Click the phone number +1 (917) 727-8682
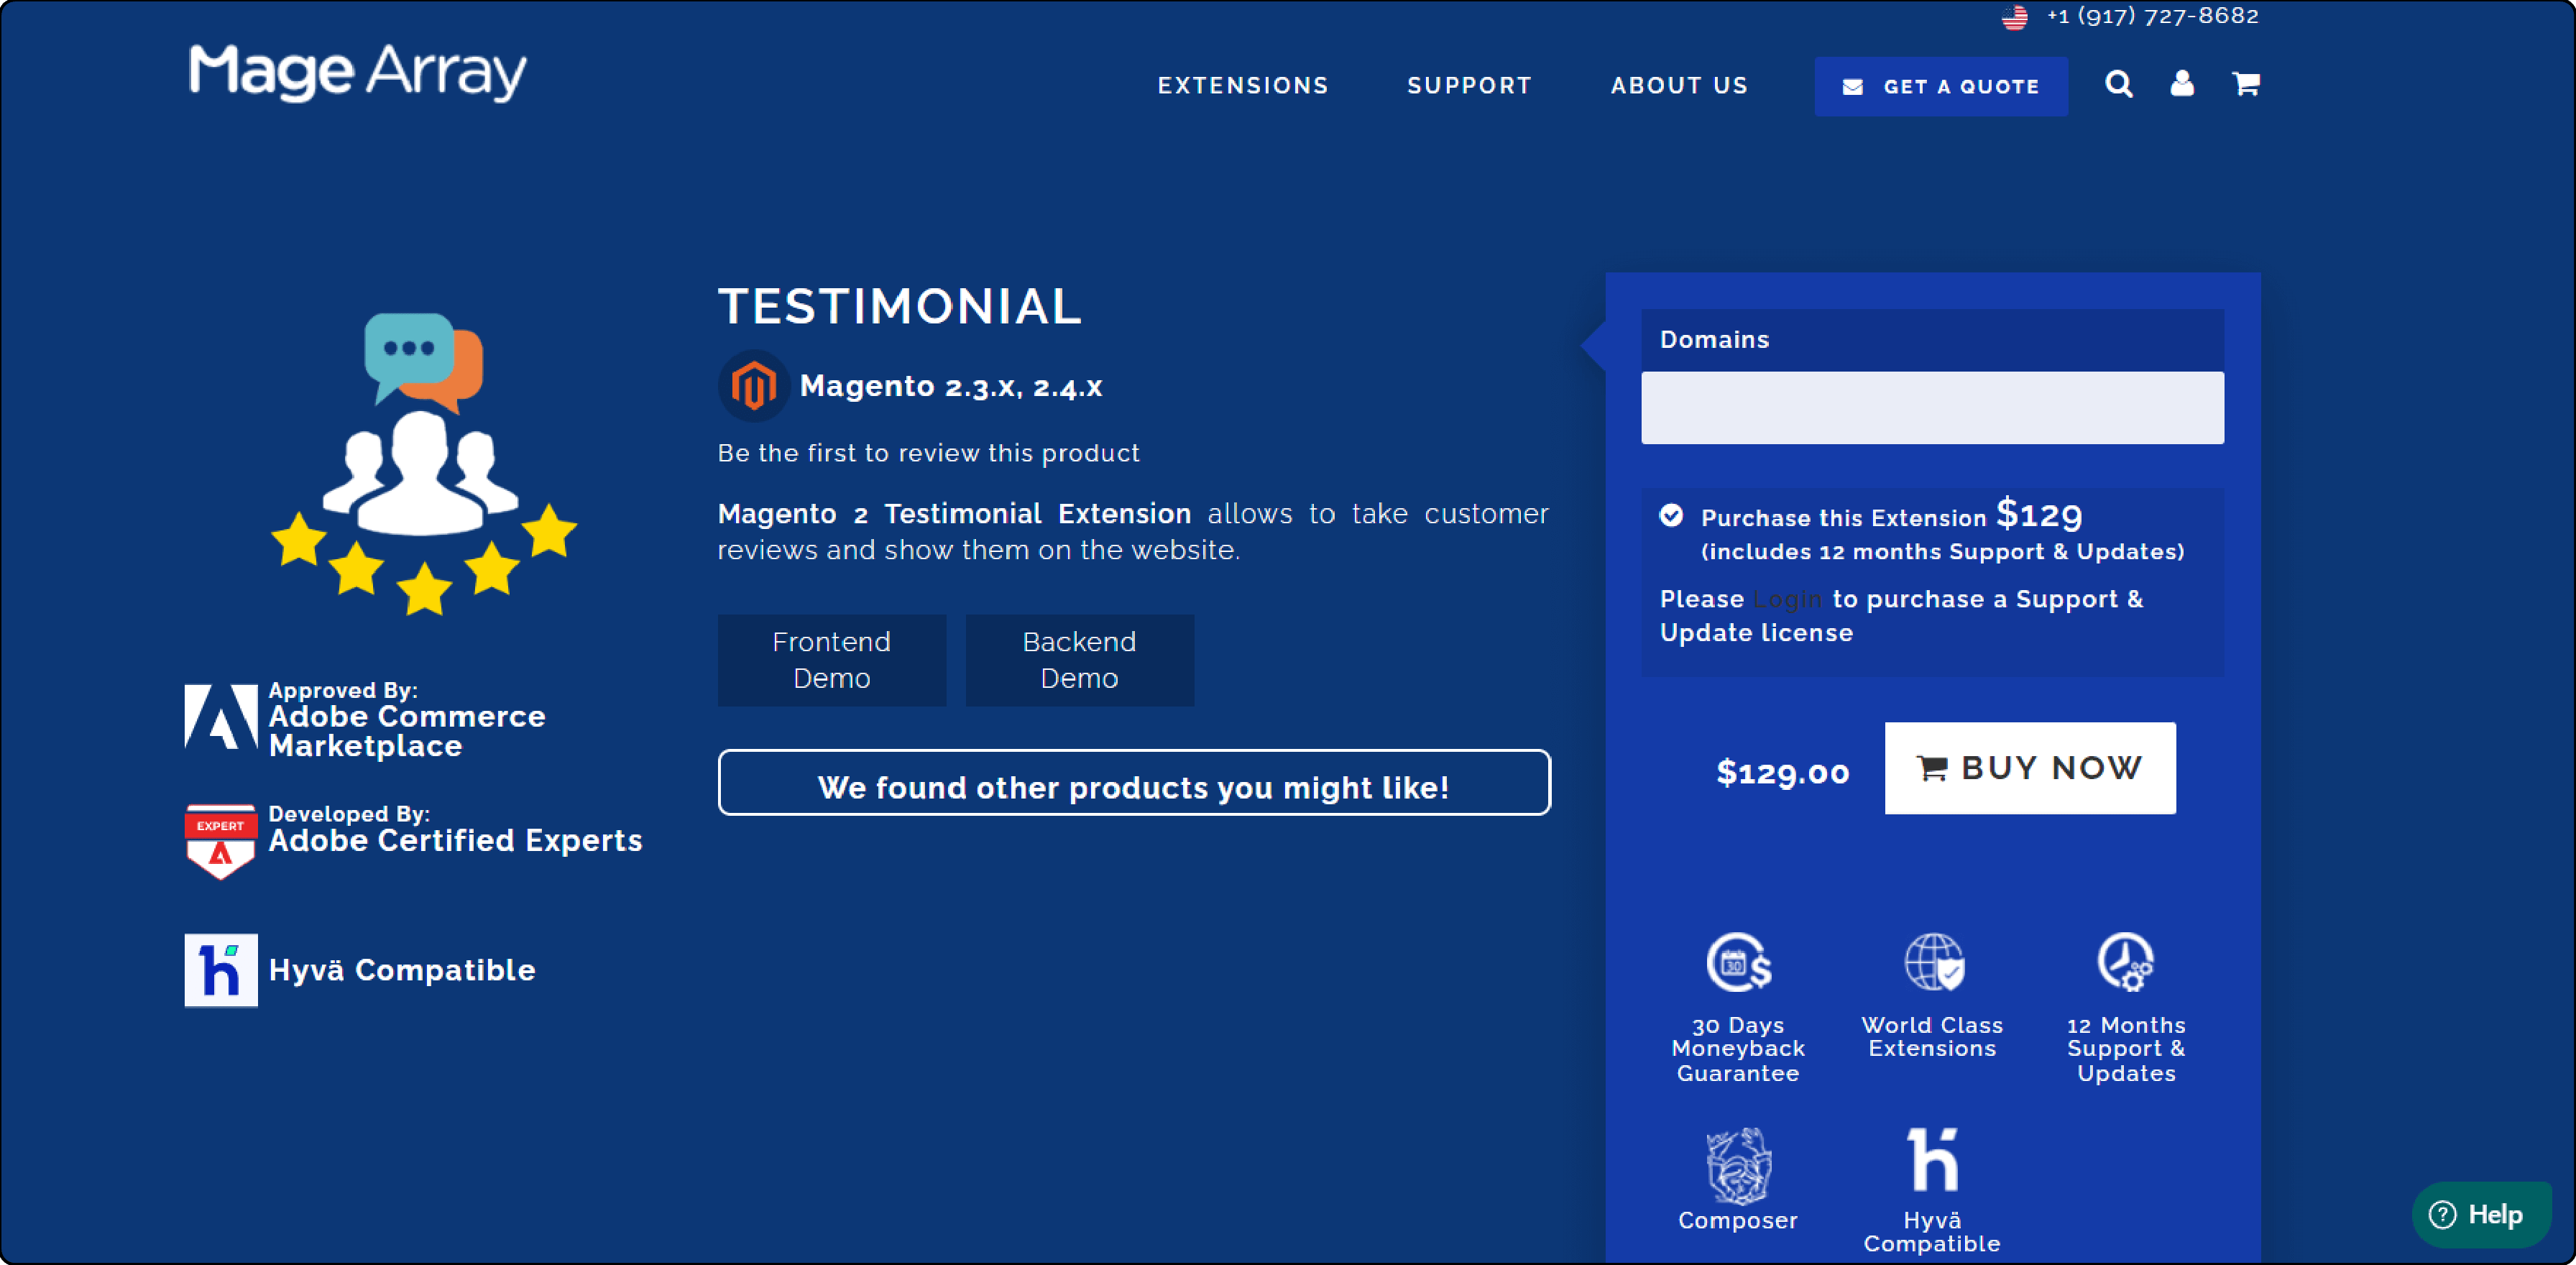The image size is (2576, 1265). click(x=2152, y=16)
